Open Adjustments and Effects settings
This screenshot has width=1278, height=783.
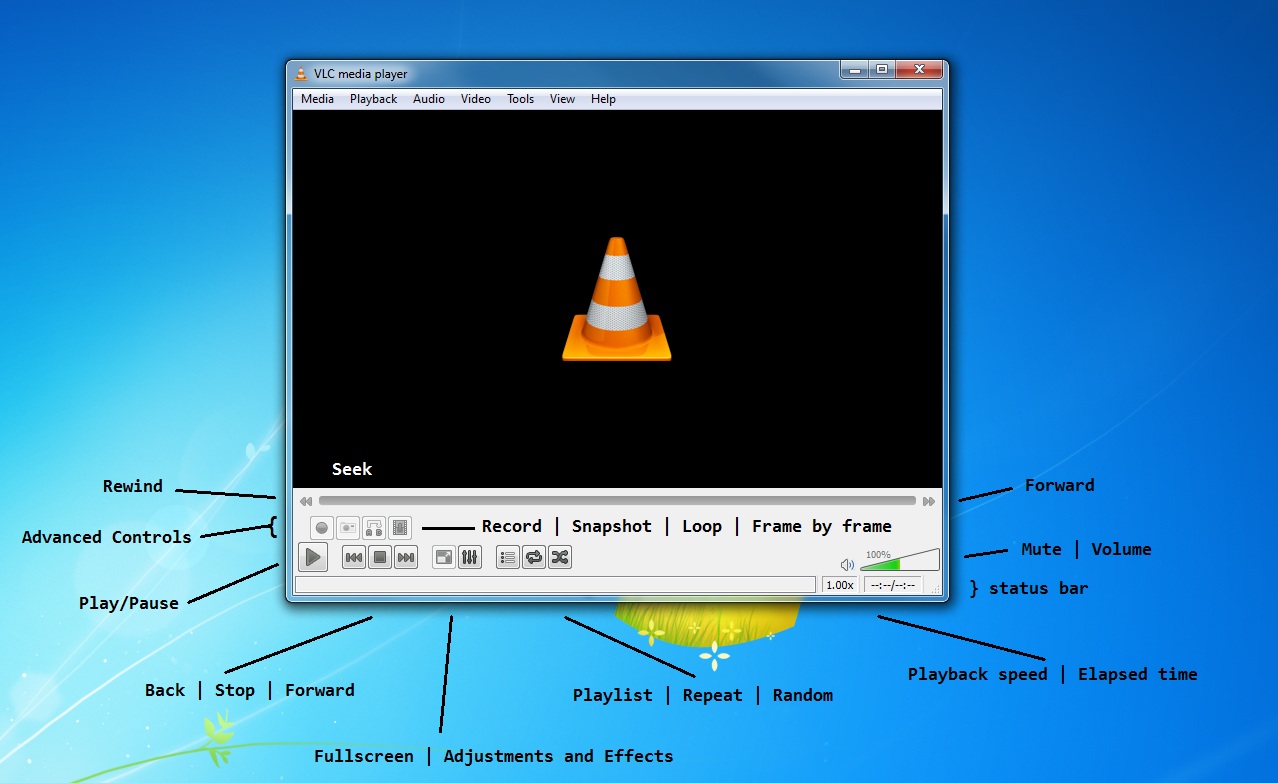pos(470,558)
